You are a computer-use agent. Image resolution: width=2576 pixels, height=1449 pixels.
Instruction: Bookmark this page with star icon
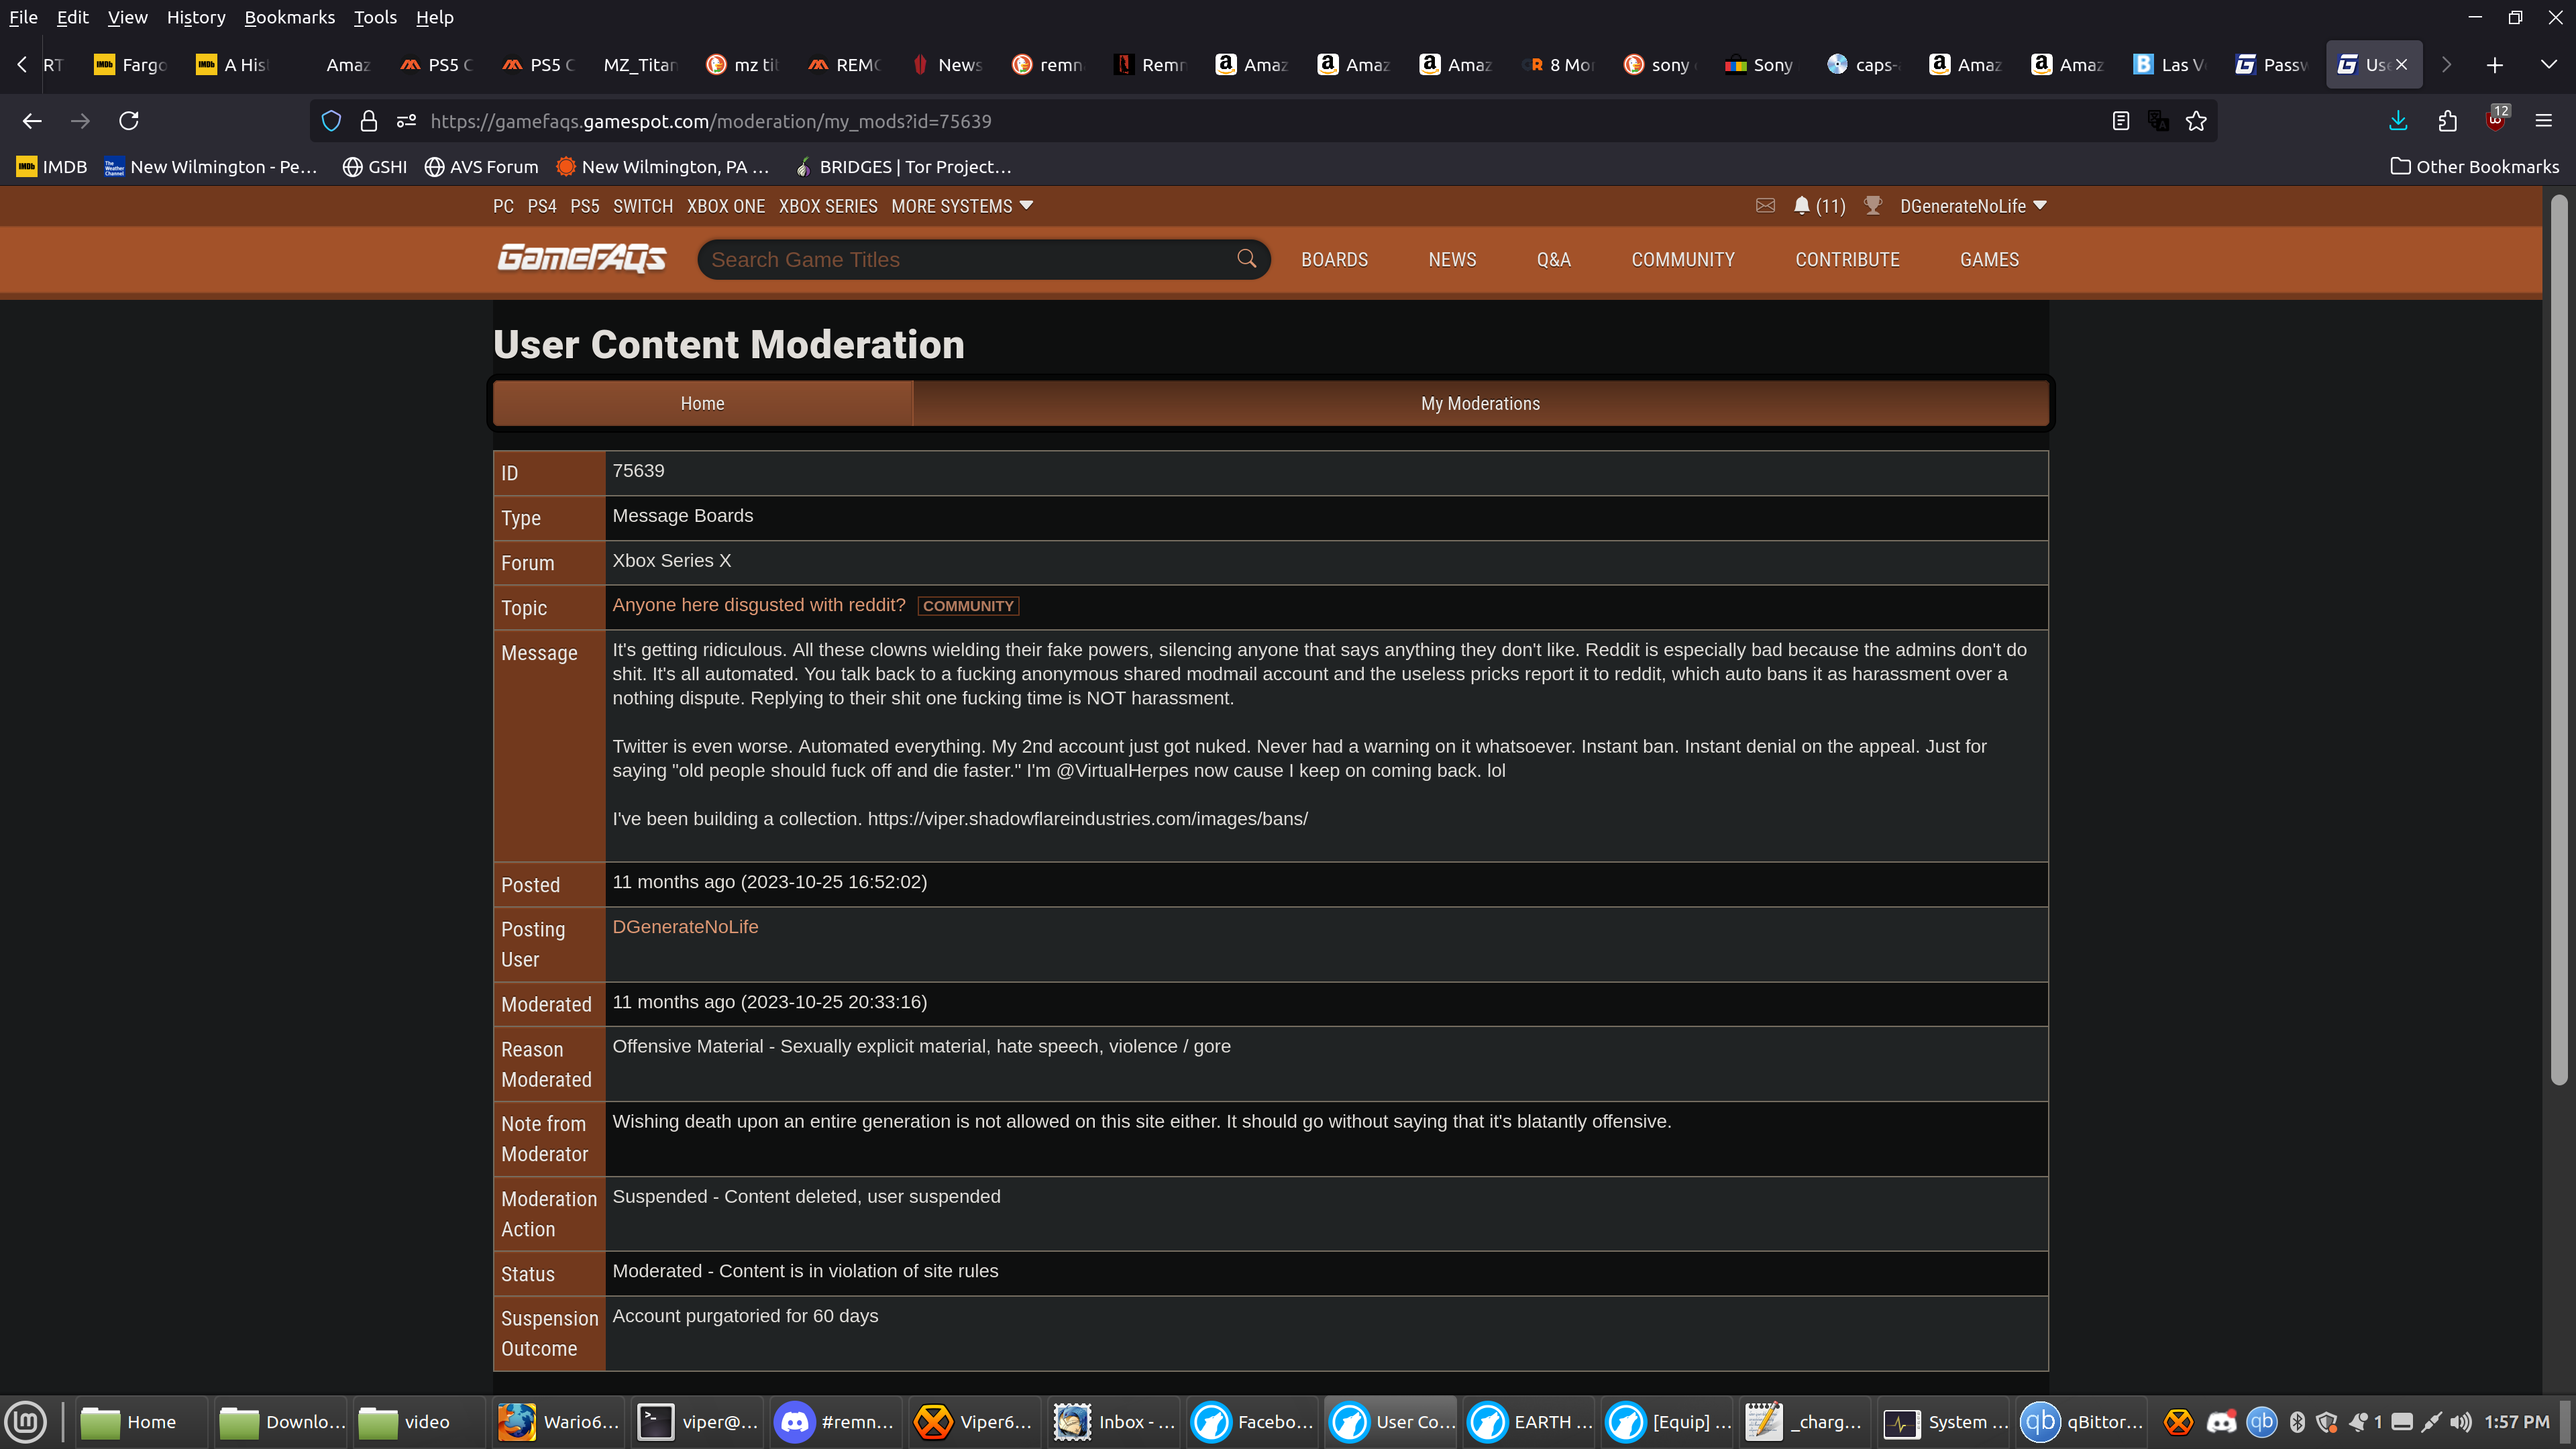click(x=2196, y=121)
